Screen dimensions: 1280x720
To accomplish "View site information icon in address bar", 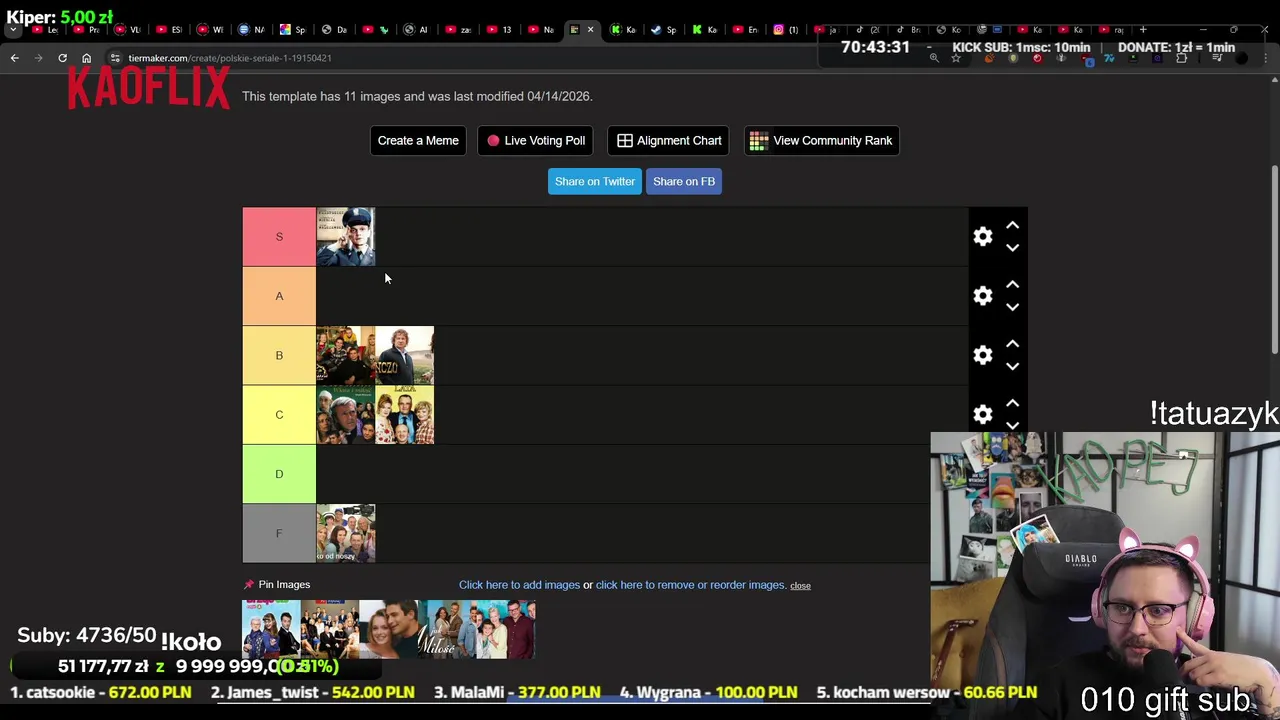I will pyautogui.click(x=115, y=58).
